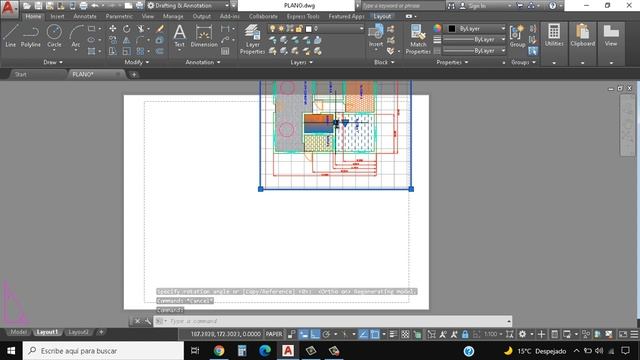Switch to the Annotate ribbon tab
640x360 pixels.
pos(85,16)
